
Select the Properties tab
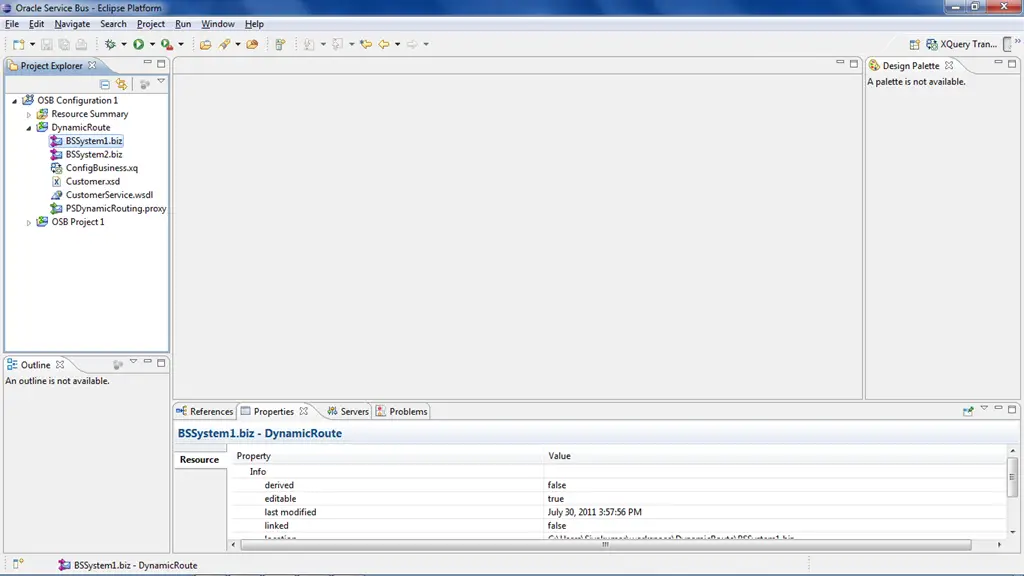[273, 411]
